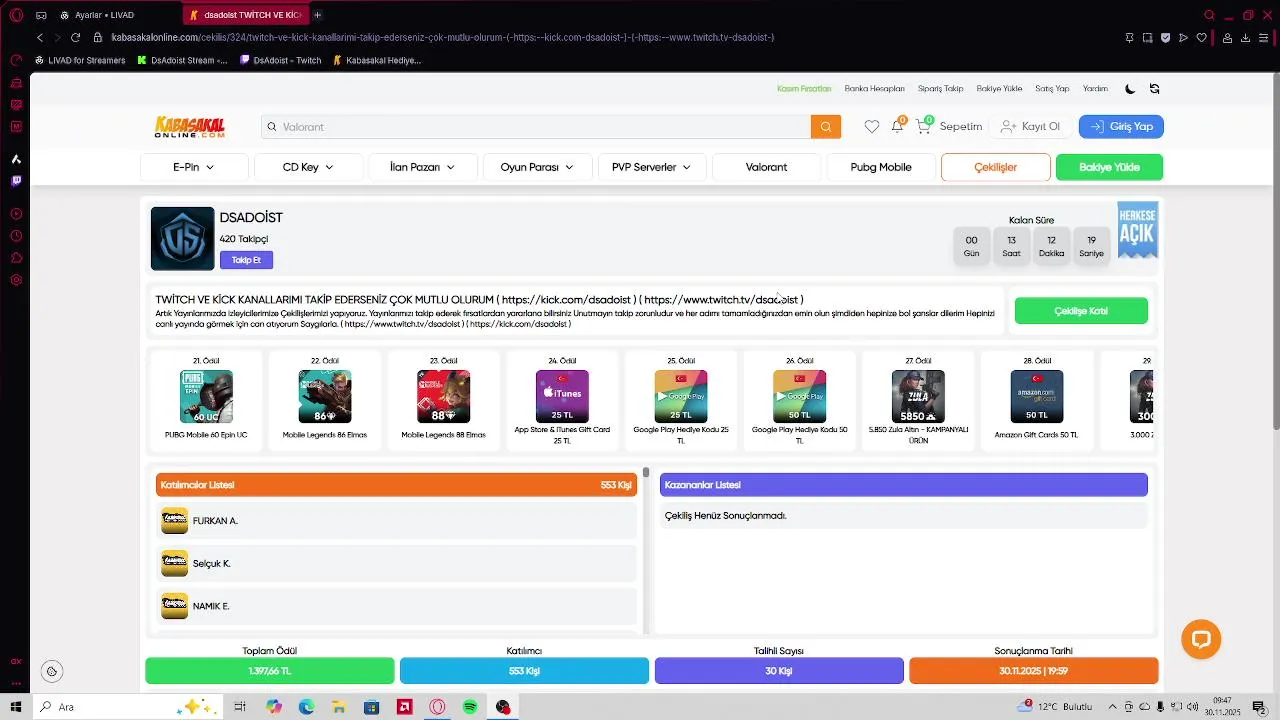
Task: Click the orange search button
Action: tap(826, 127)
